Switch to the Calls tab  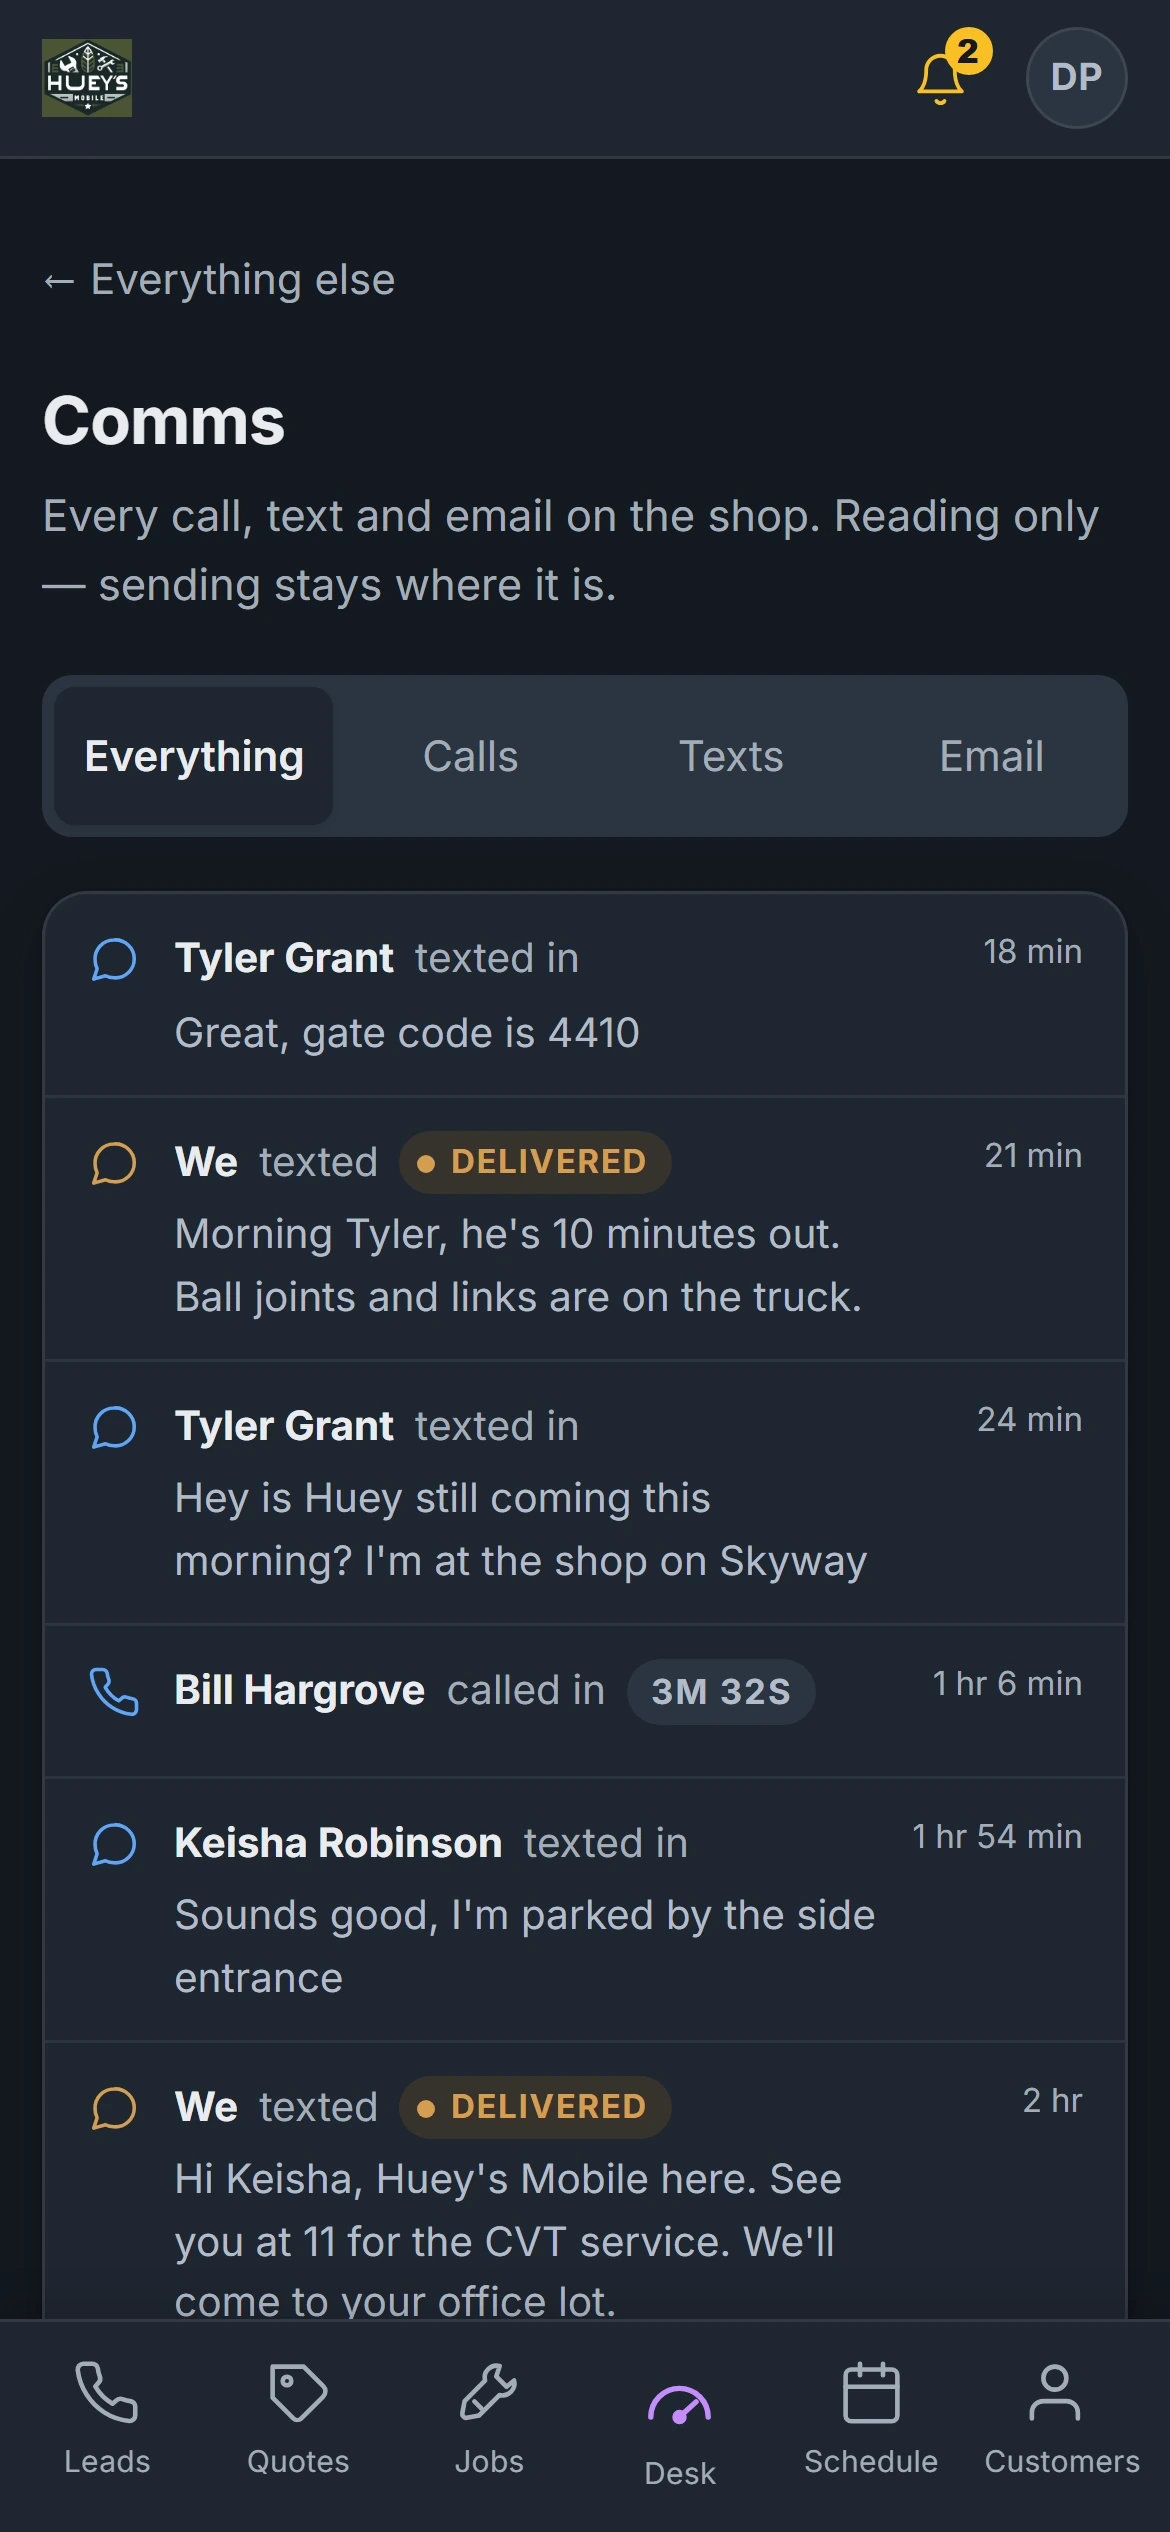[471, 756]
